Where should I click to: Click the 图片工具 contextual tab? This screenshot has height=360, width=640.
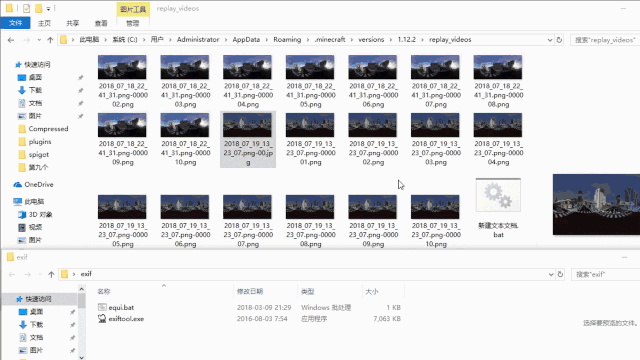click(x=133, y=9)
